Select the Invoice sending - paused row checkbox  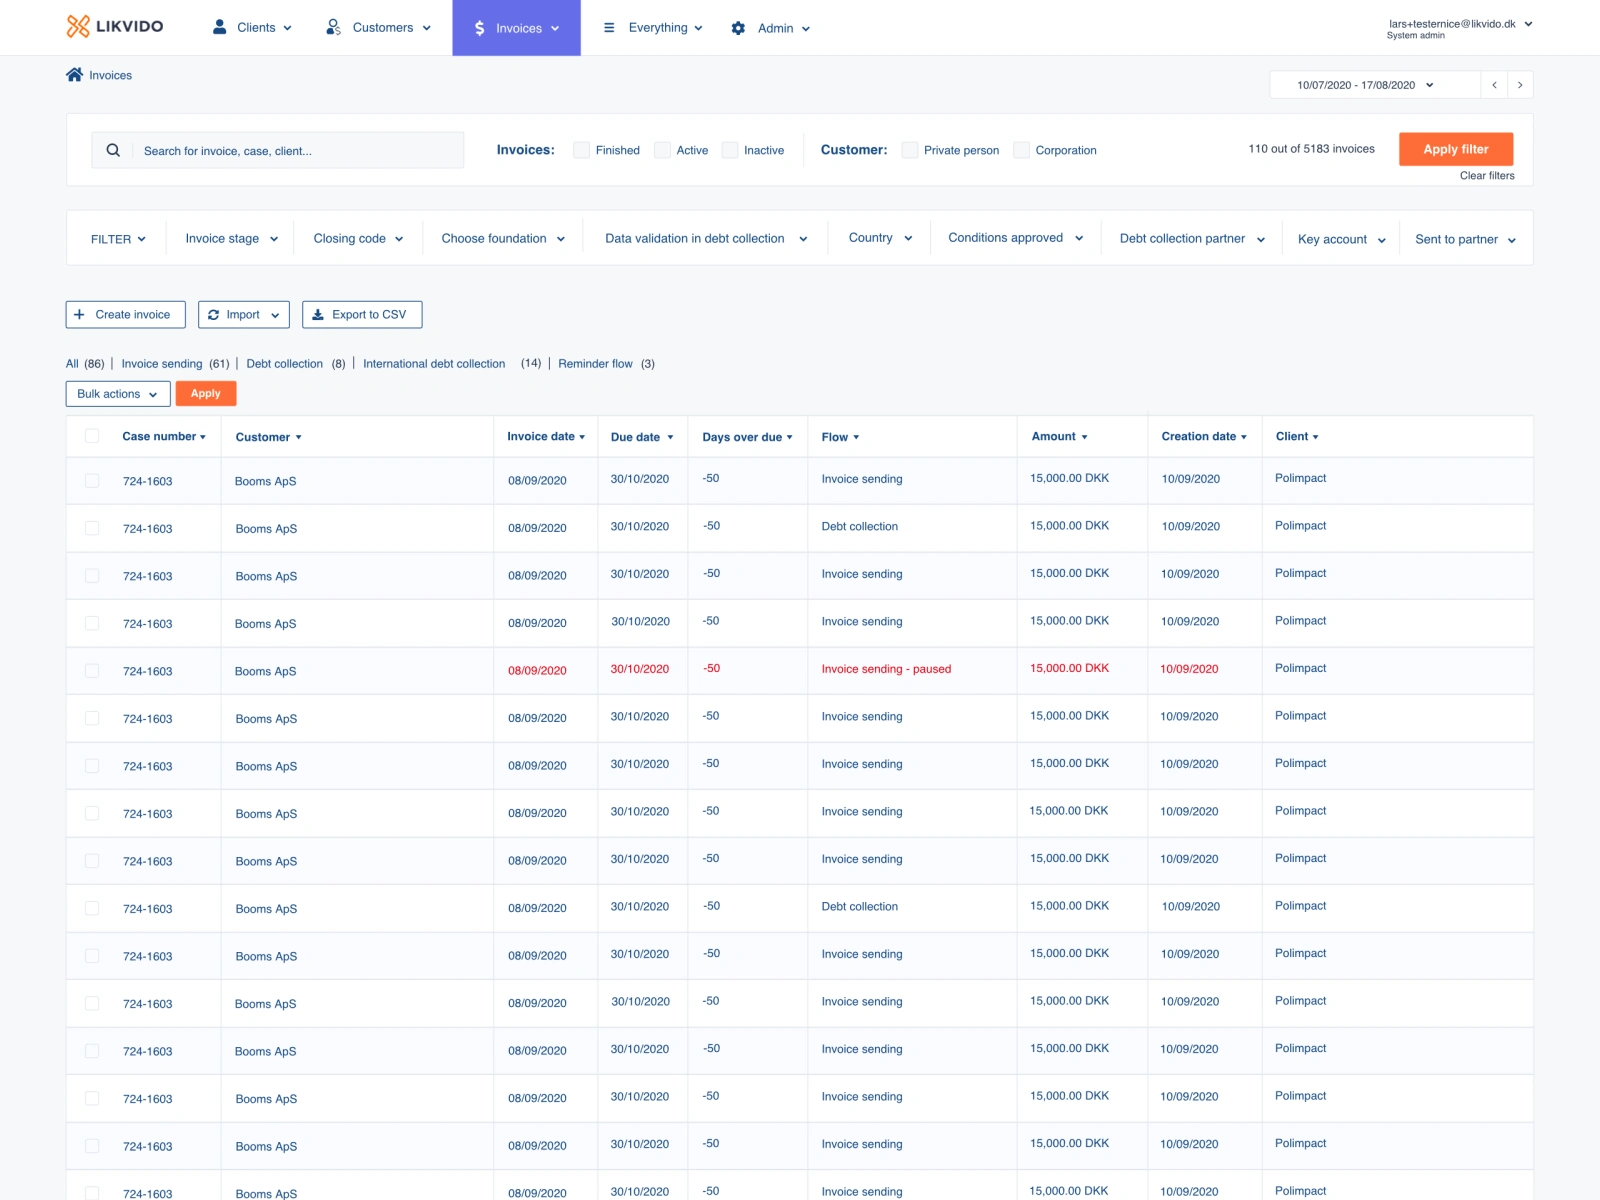click(x=92, y=671)
